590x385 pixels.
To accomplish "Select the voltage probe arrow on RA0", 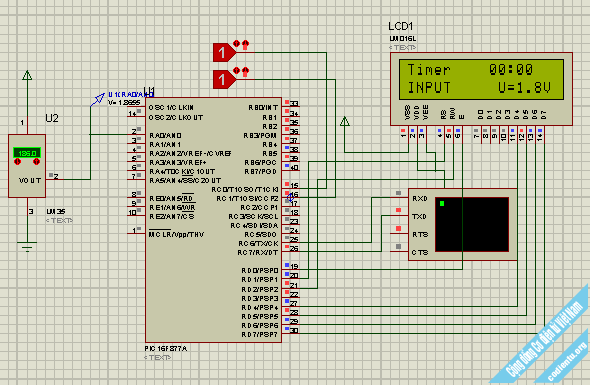I will point(97,100).
